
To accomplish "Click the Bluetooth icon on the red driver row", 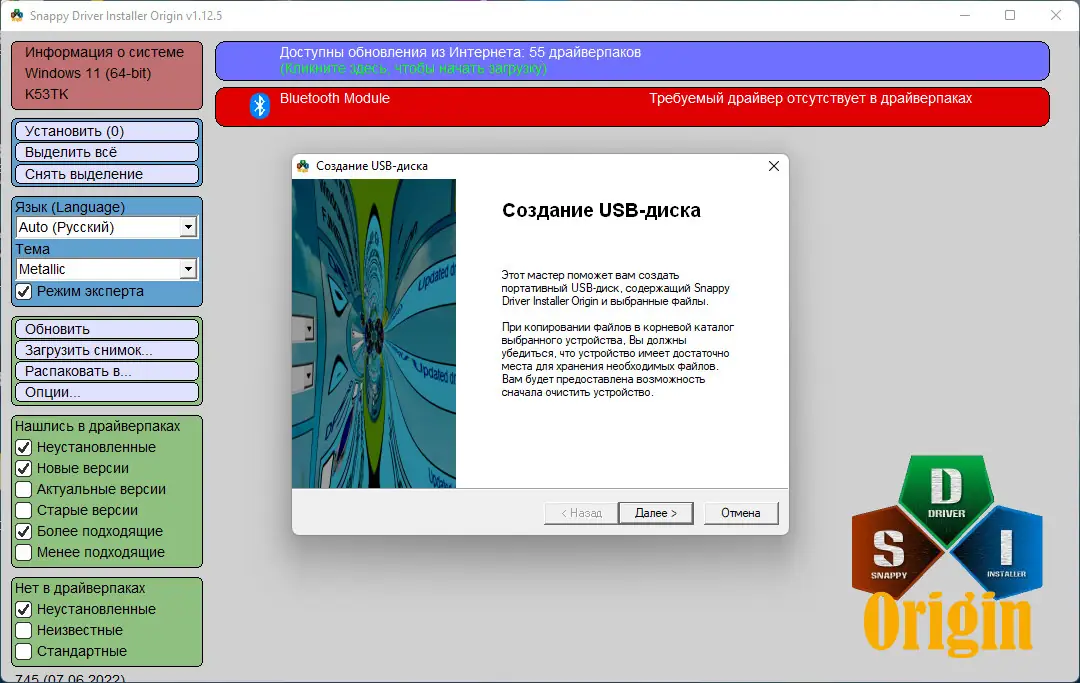I will pyautogui.click(x=259, y=104).
